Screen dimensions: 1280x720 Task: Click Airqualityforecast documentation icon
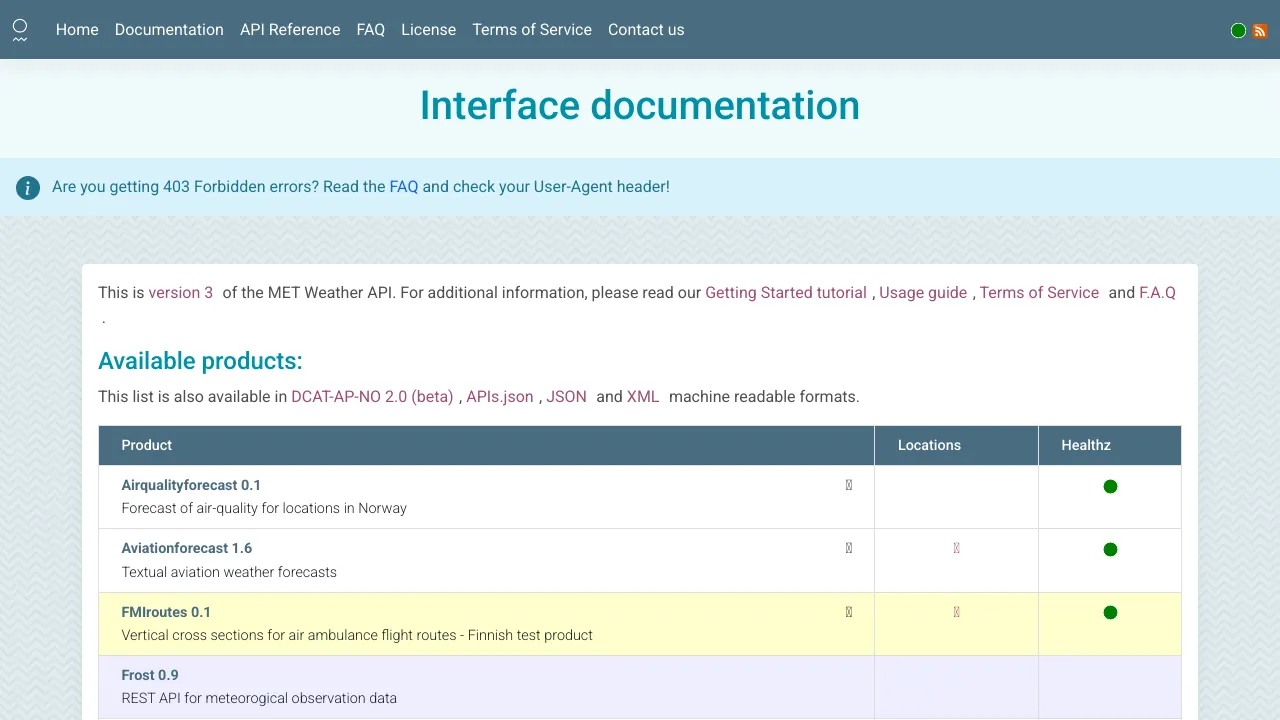(849, 485)
